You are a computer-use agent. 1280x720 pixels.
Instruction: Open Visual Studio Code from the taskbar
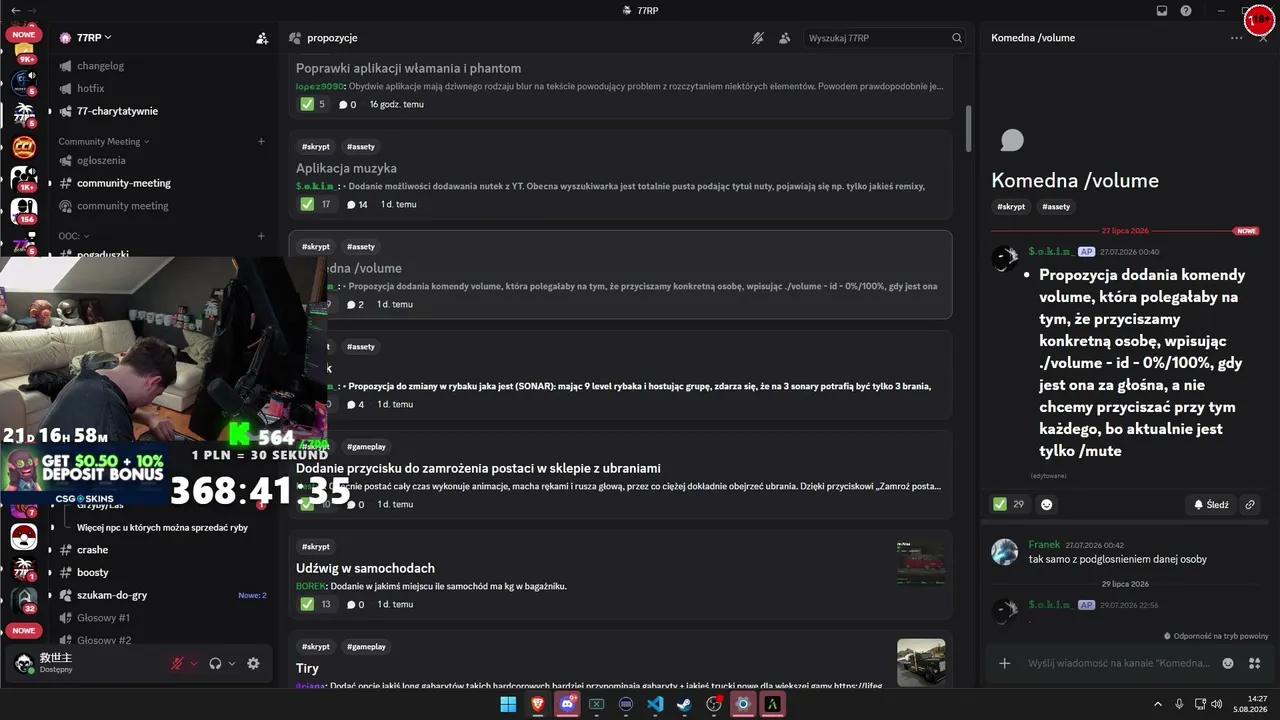pos(655,704)
